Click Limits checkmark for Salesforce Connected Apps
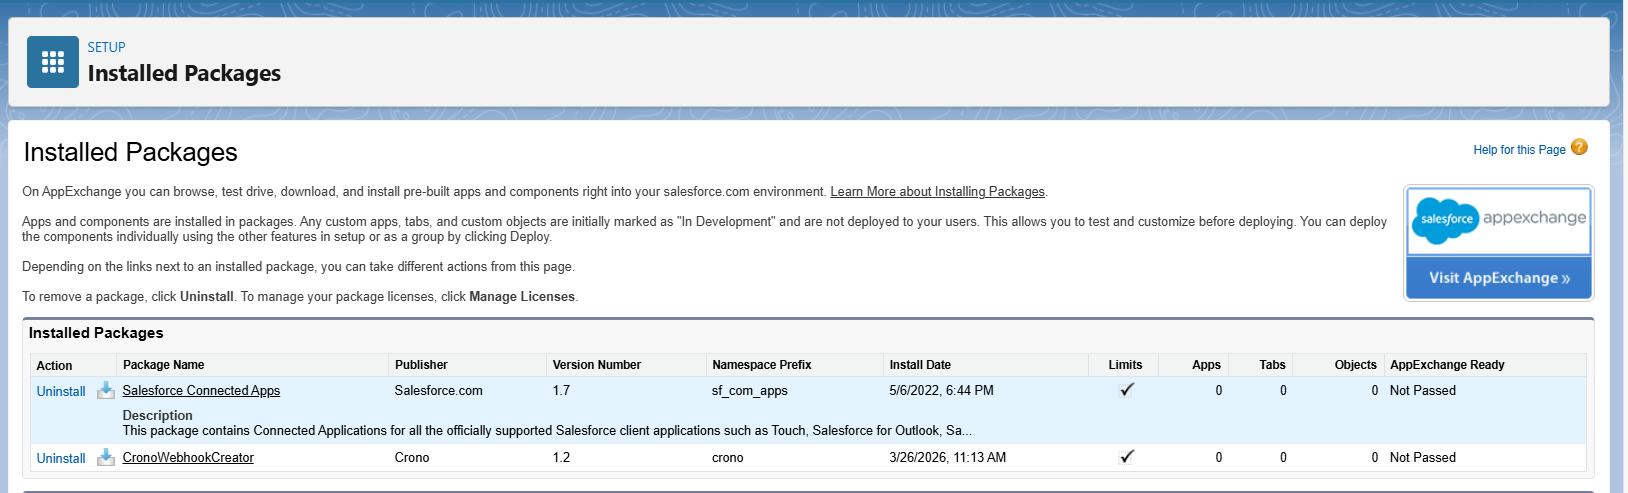1628x493 pixels. pos(1127,390)
